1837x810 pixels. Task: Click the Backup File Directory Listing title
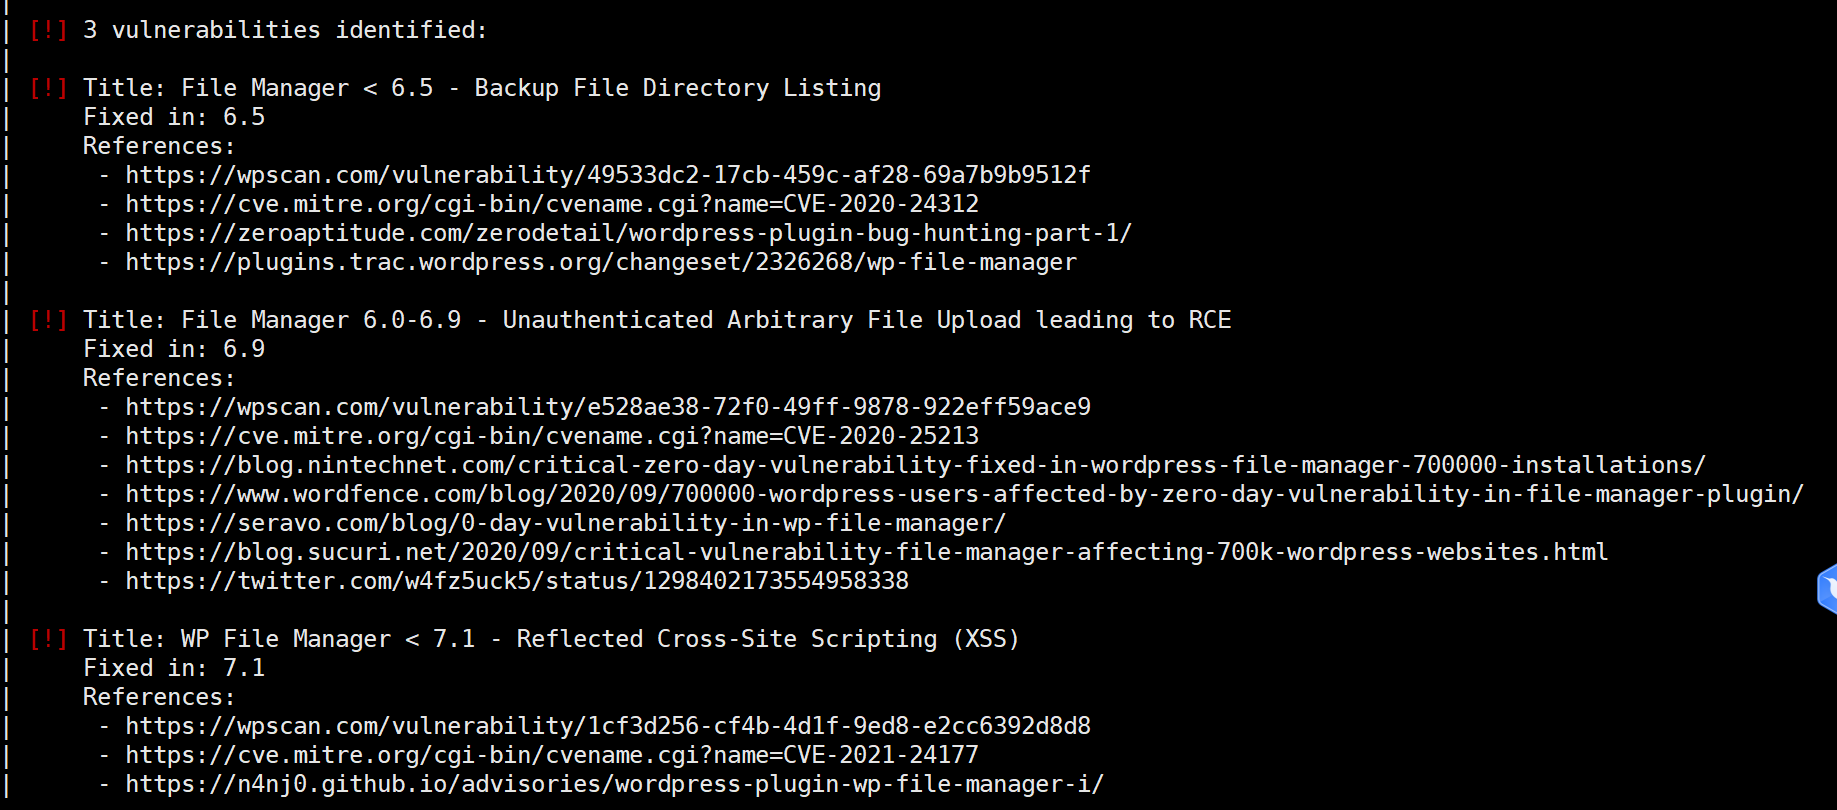tap(481, 88)
